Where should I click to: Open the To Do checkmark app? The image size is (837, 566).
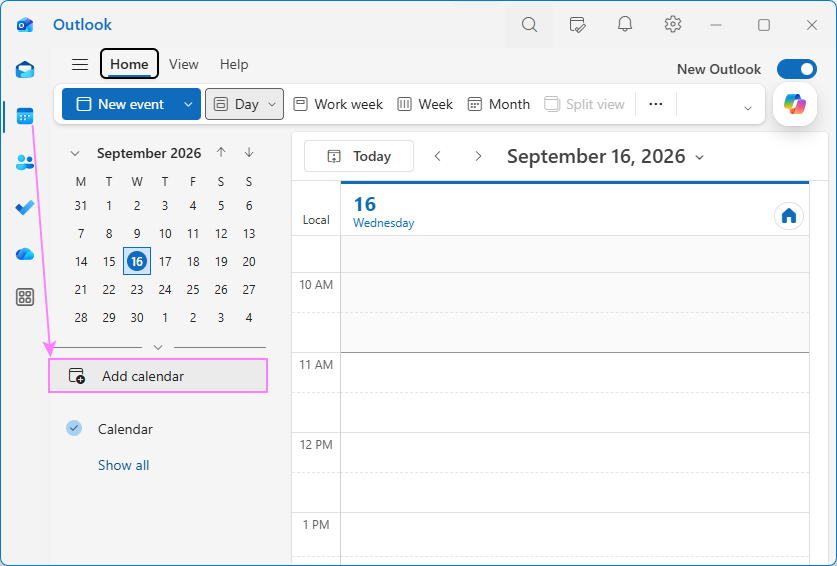(x=25, y=207)
